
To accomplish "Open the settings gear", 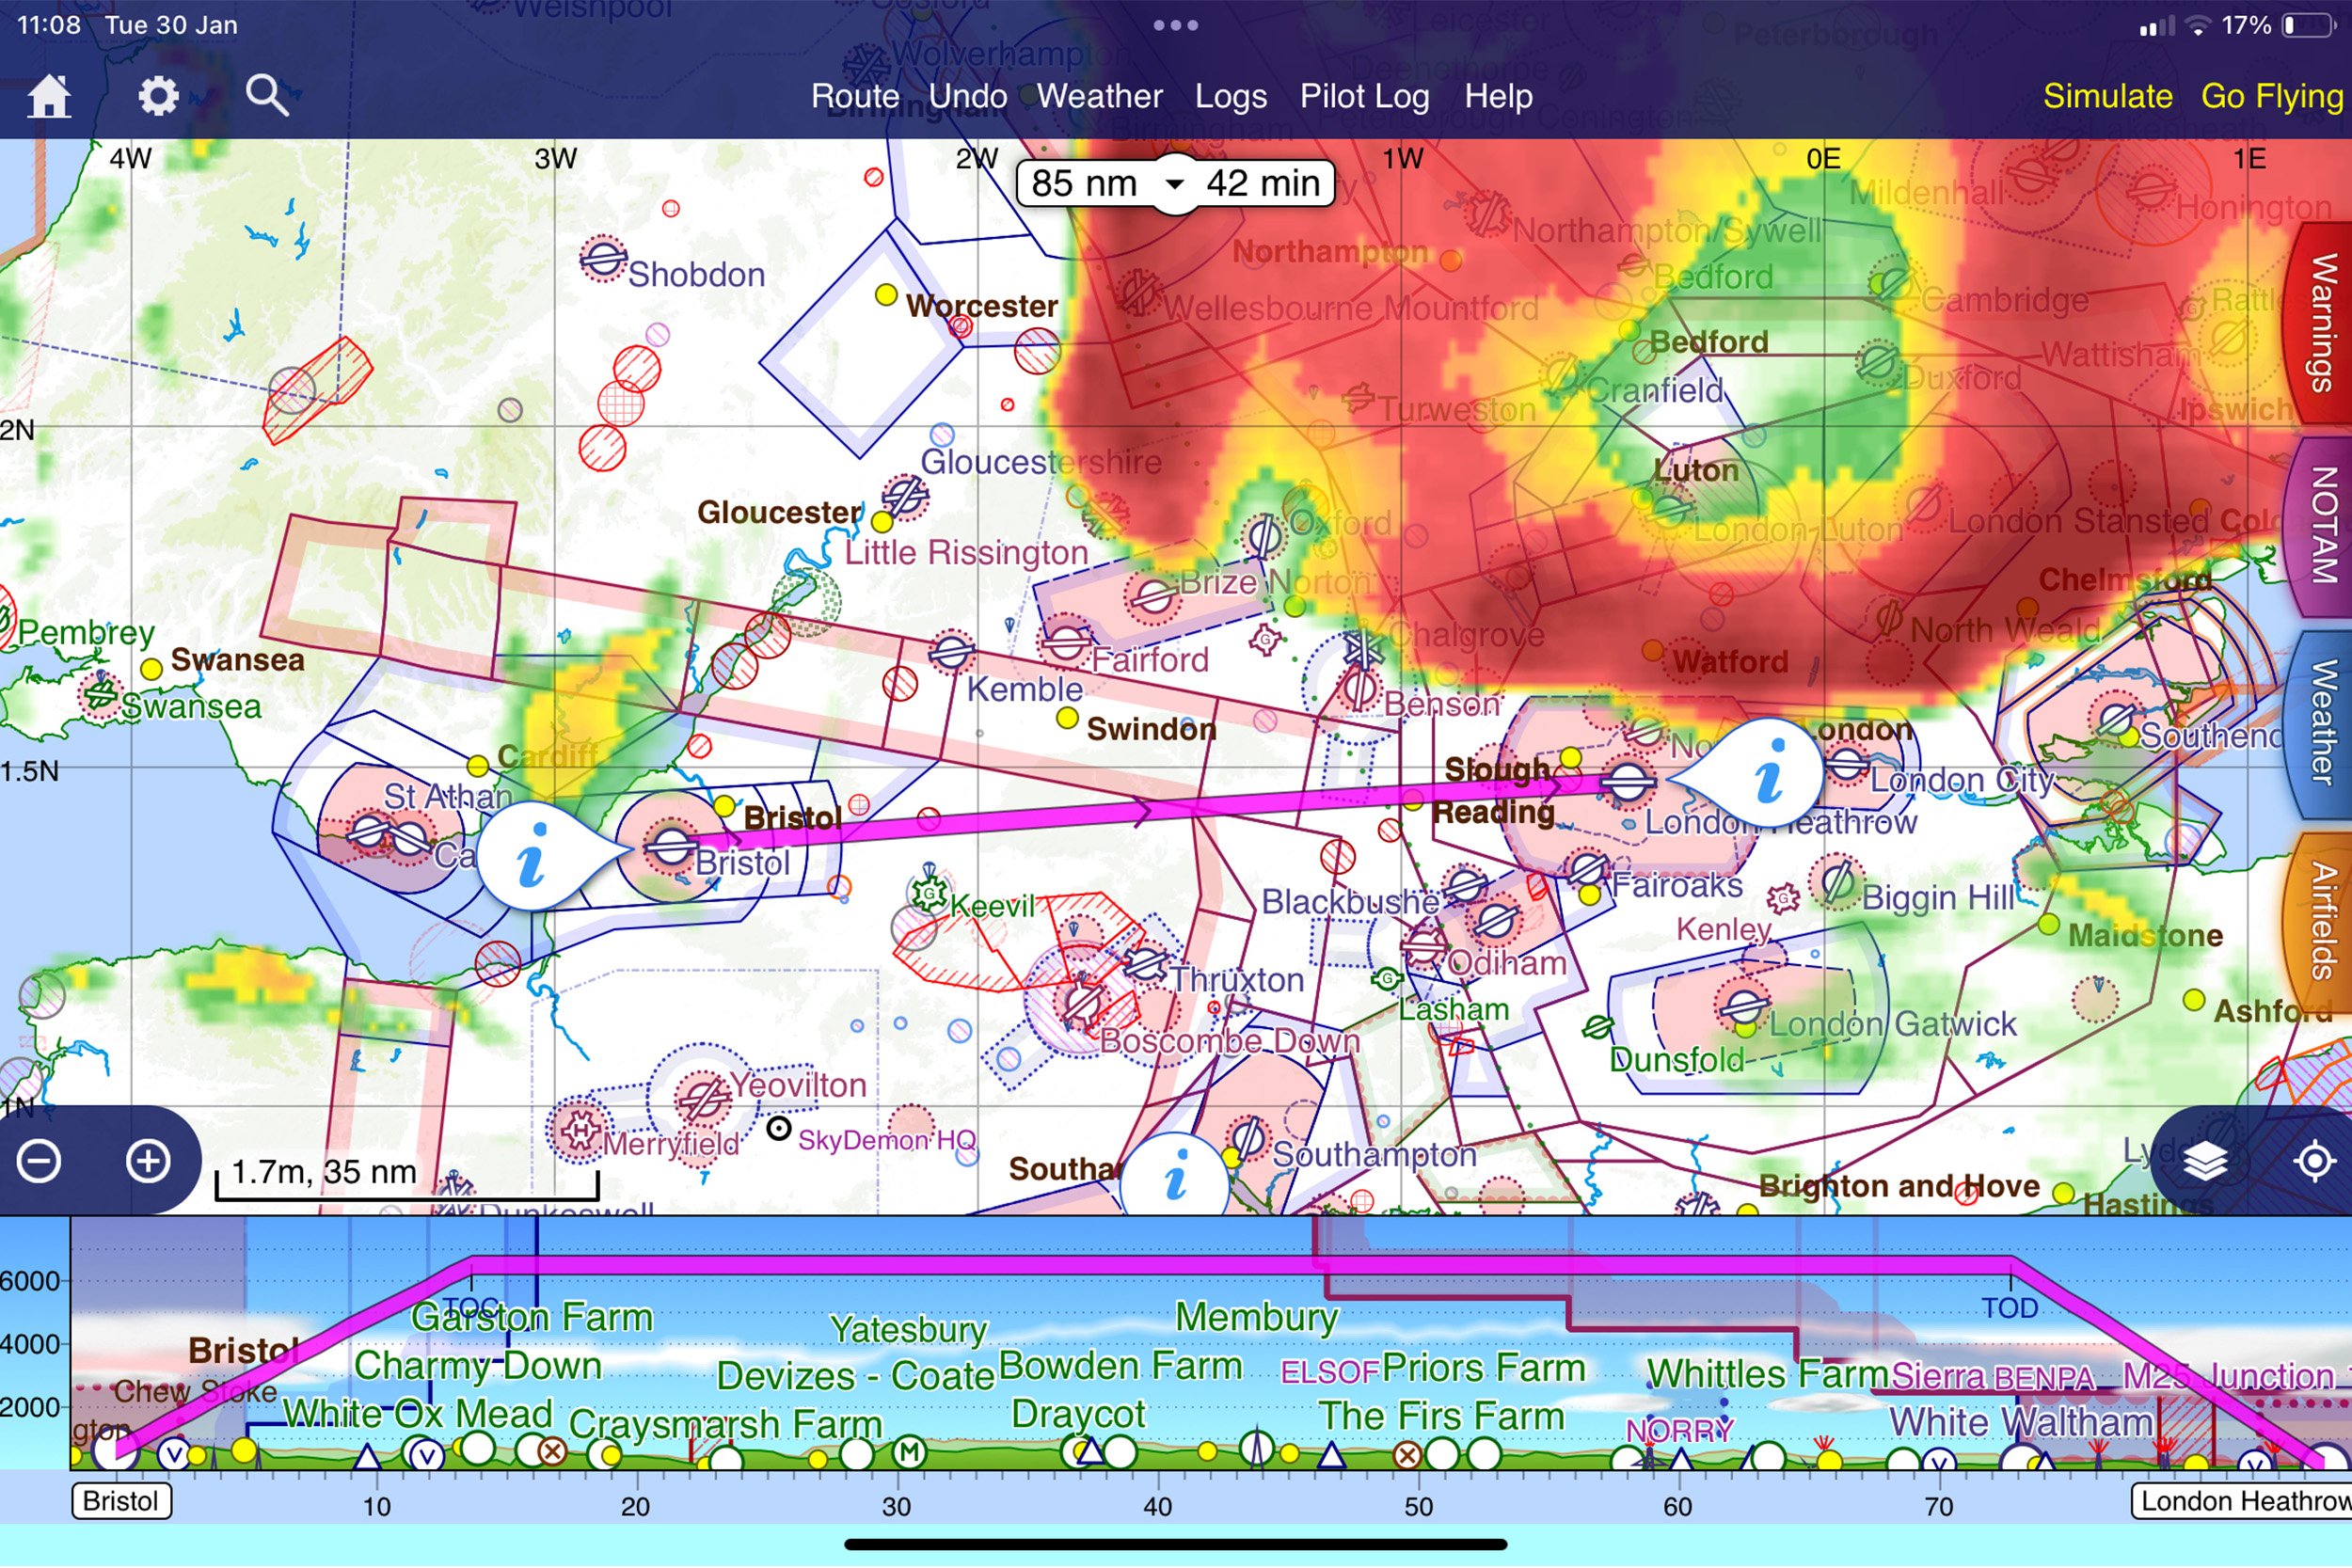I will point(158,97).
